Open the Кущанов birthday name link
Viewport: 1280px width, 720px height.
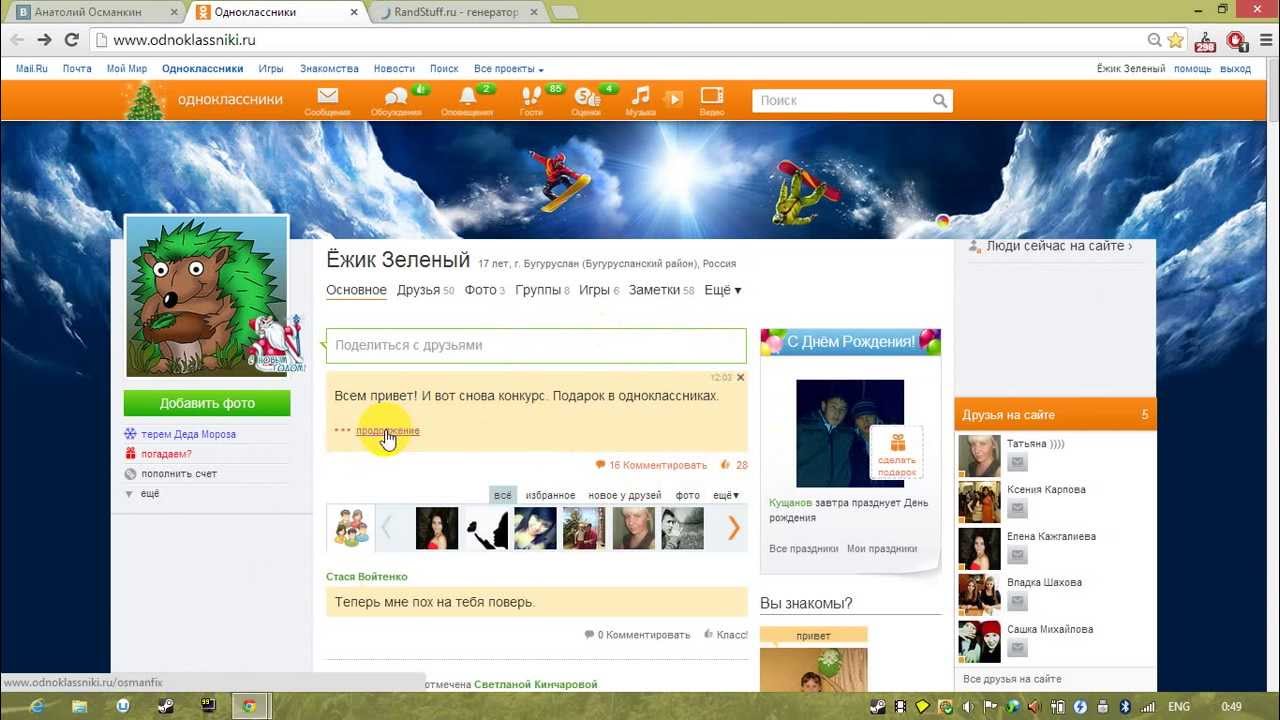pos(790,503)
